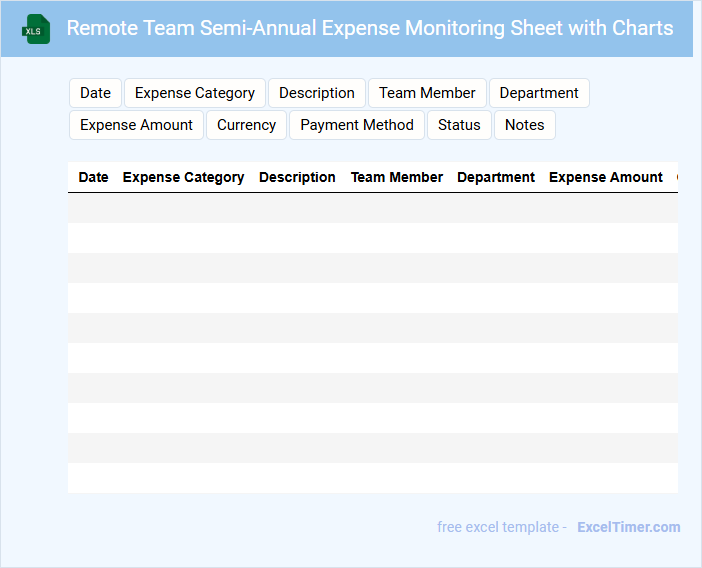Click the Expense Category column header
Screen dimensions: 702x568
(x=183, y=177)
